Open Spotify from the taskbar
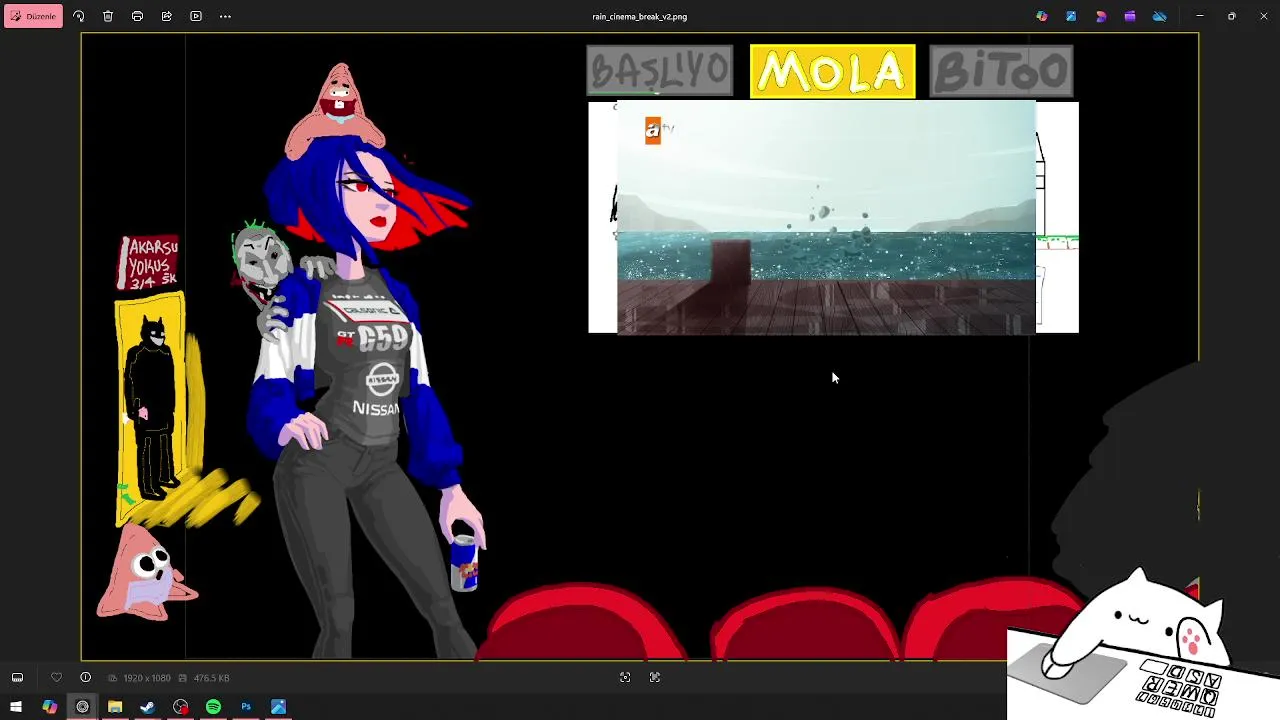The image size is (1280, 720). coord(213,707)
